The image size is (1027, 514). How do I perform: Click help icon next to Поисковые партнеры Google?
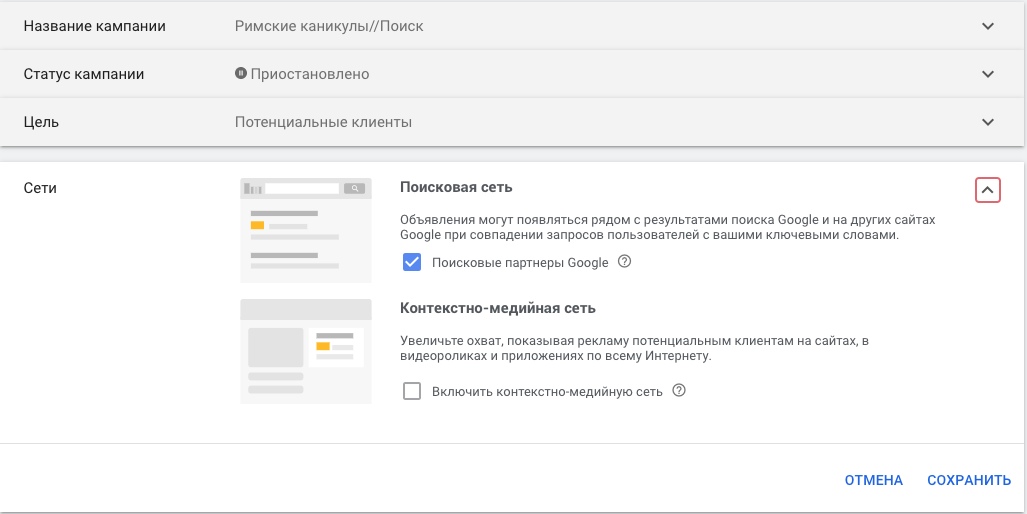click(625, 262)
